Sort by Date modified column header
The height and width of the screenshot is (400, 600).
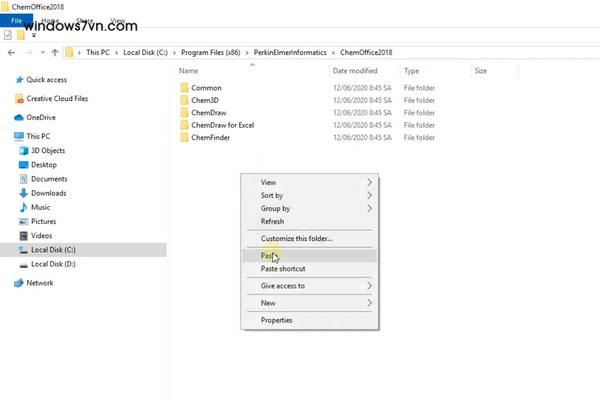coord(355,72)
